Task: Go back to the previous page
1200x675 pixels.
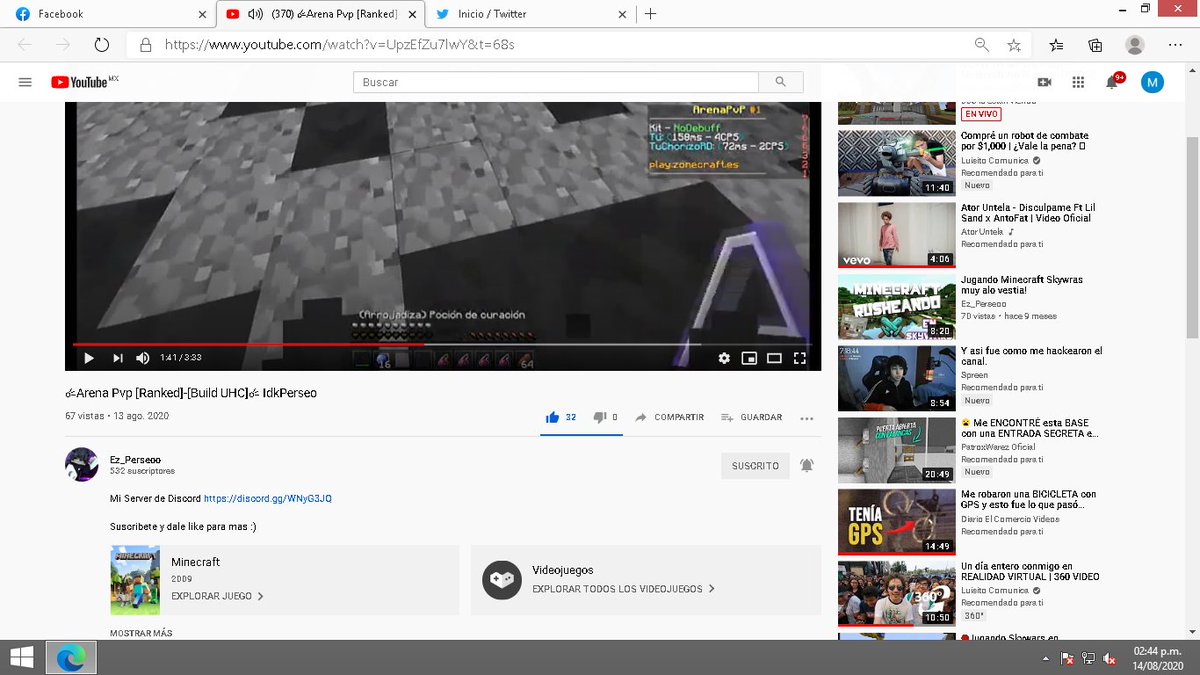Action: coord(25,45)
